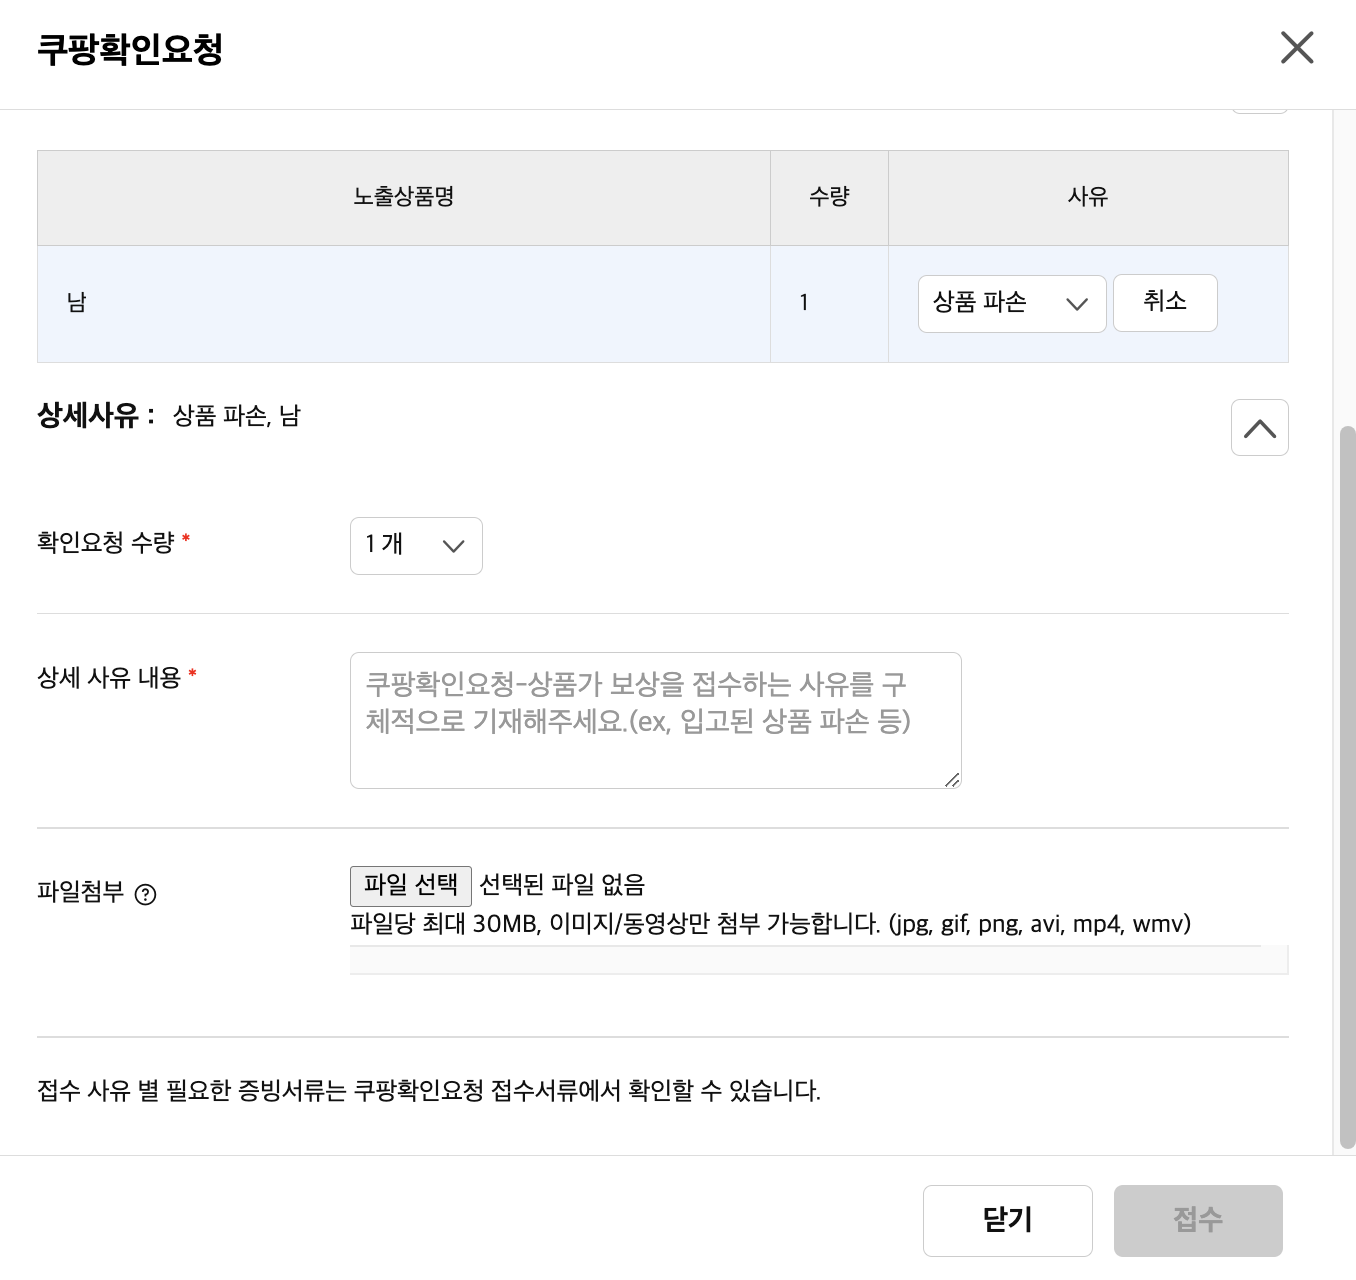Image resolution: width=1356 pixels, height=1280 pixels.
Task: Click the dialog's vertical scrollbar
Action: tap(1347, 788)
